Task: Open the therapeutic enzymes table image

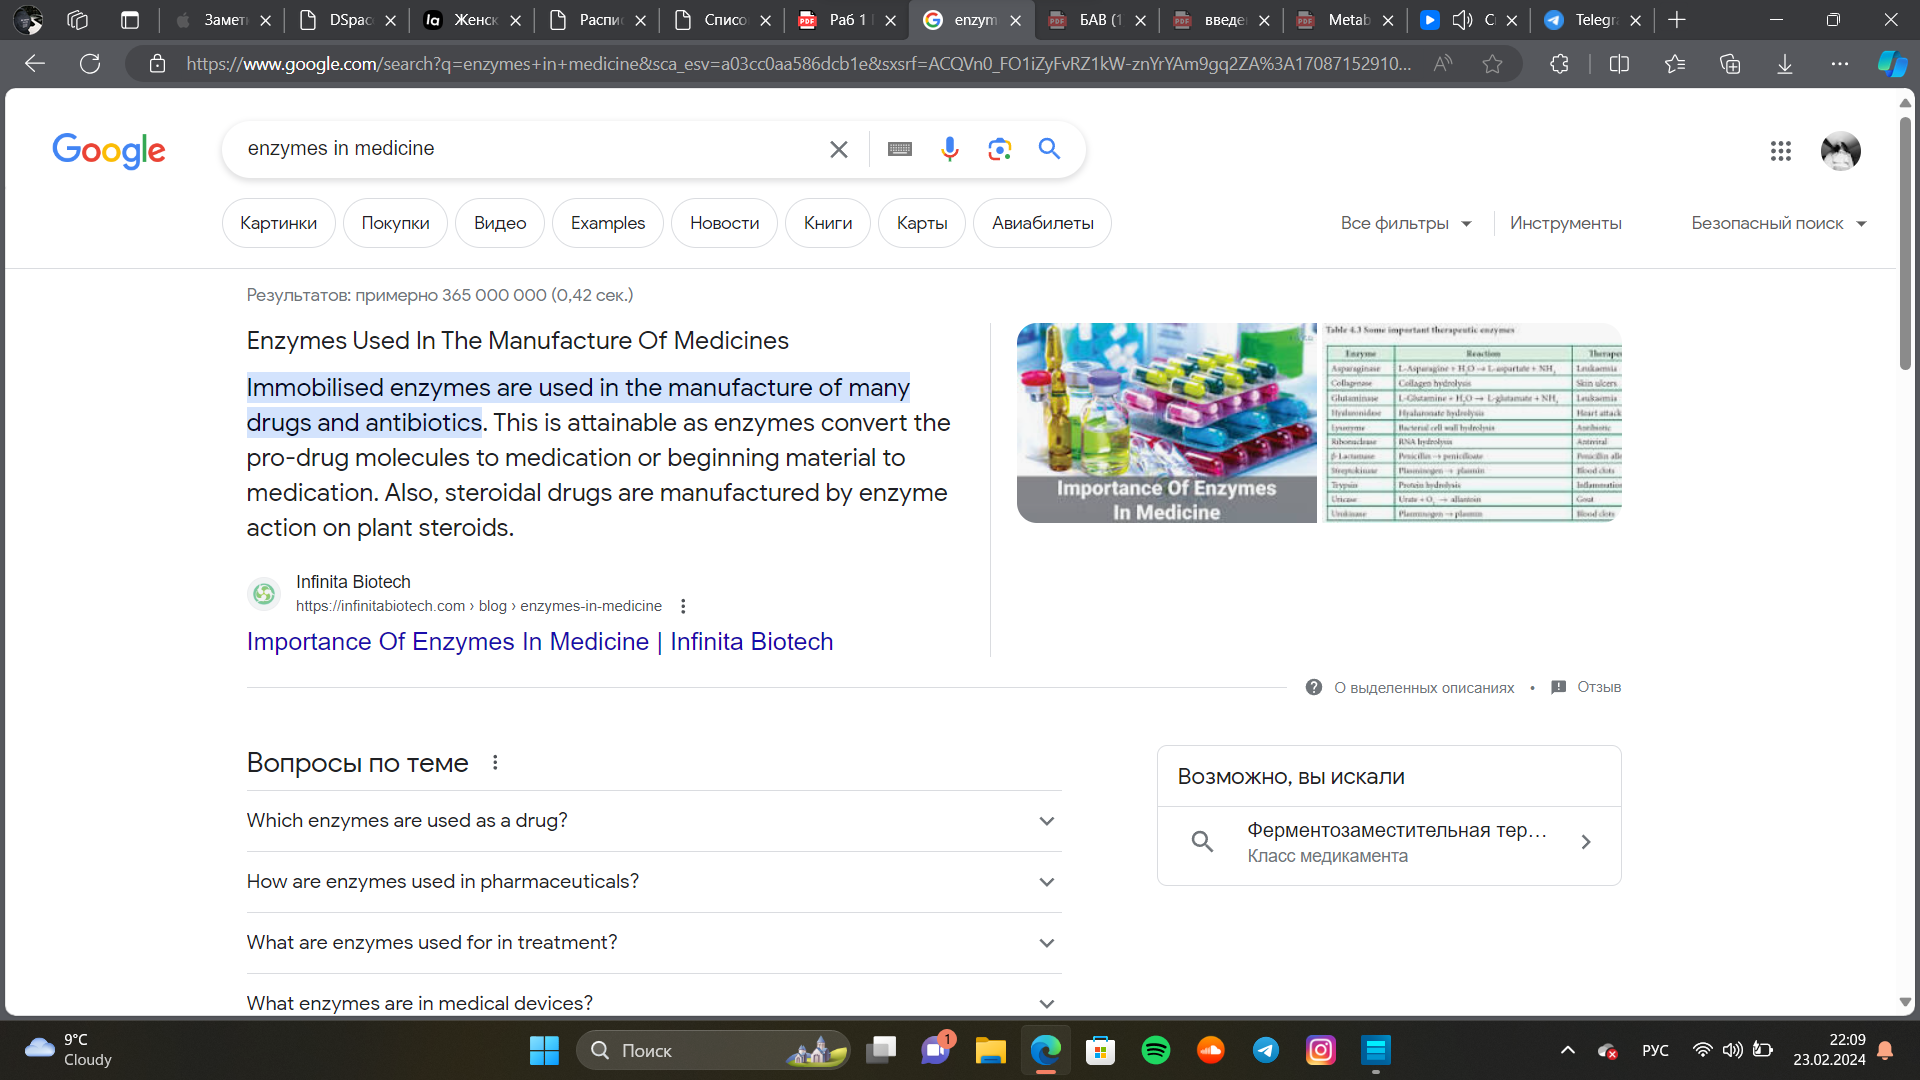Action: pyautogui.click(x=1472, y=423)
